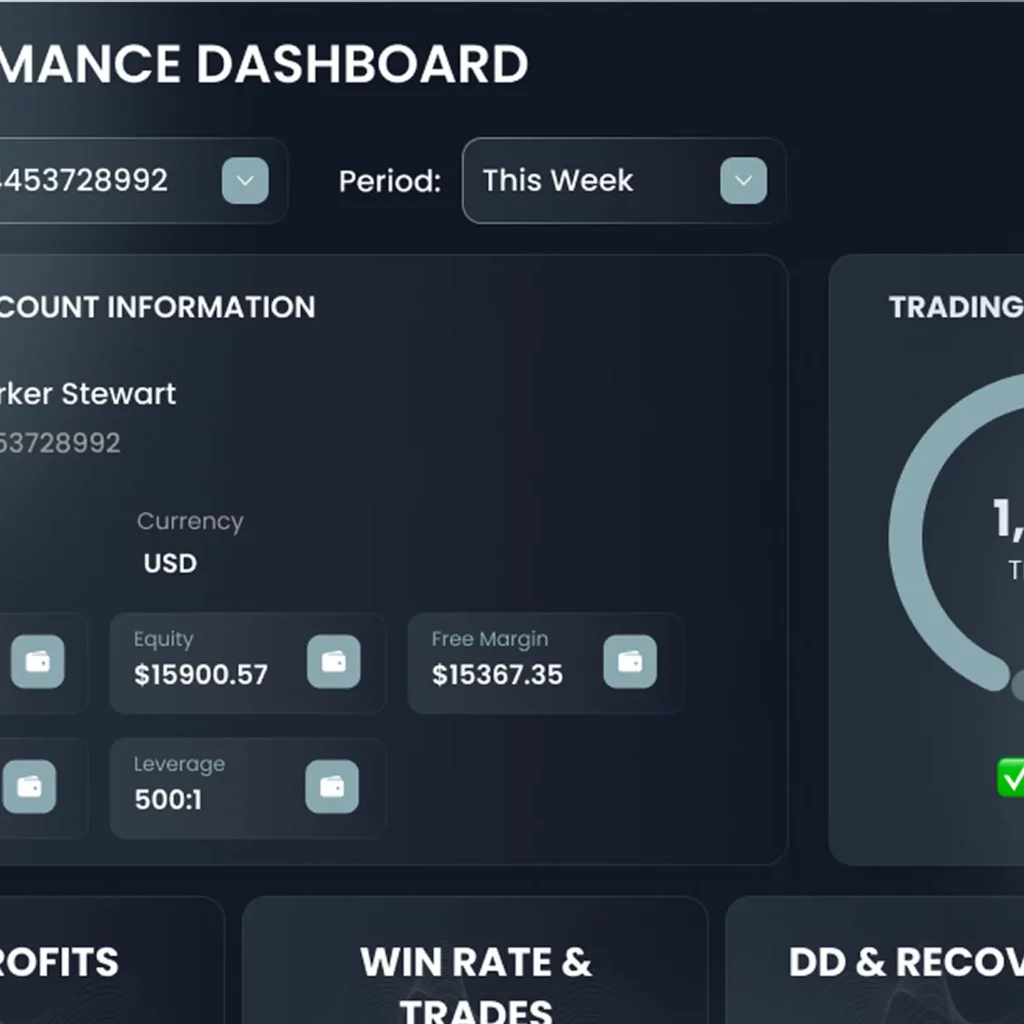
Task: Expand the account number dropdown arrow
Action: pos(245,181)
